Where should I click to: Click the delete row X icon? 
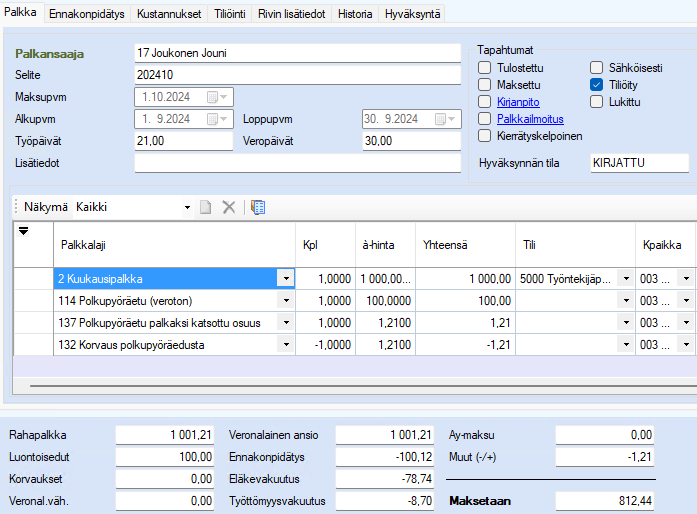[228, 207]
